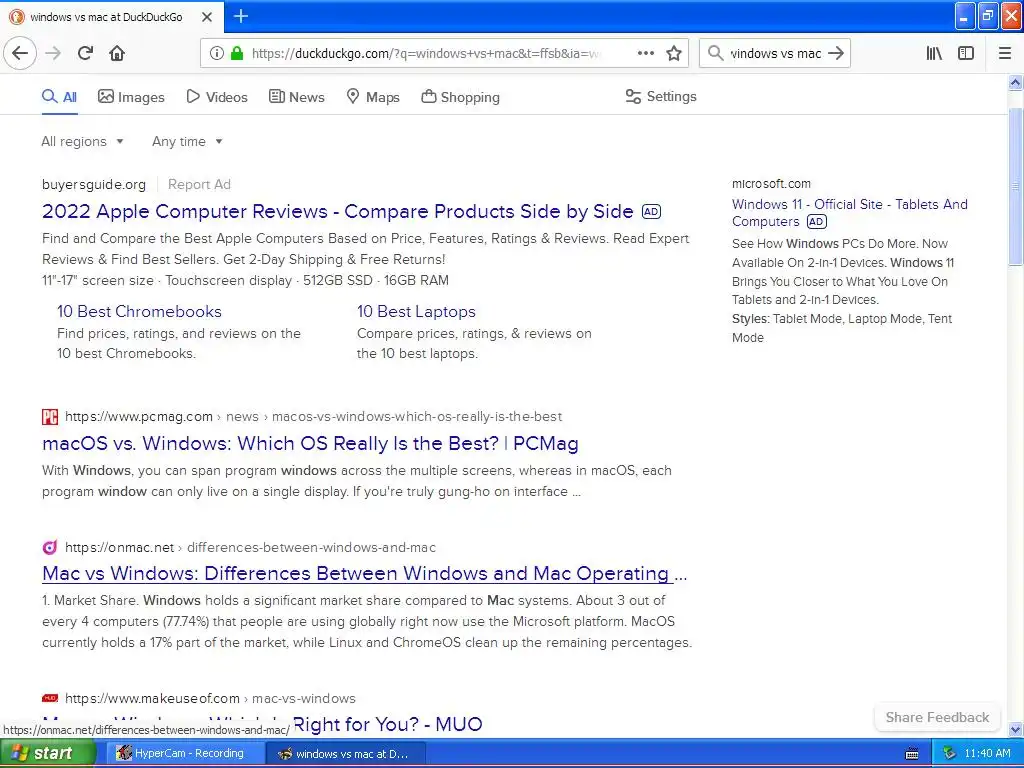Click the page scrollbar up arrow

[1016, 82]
